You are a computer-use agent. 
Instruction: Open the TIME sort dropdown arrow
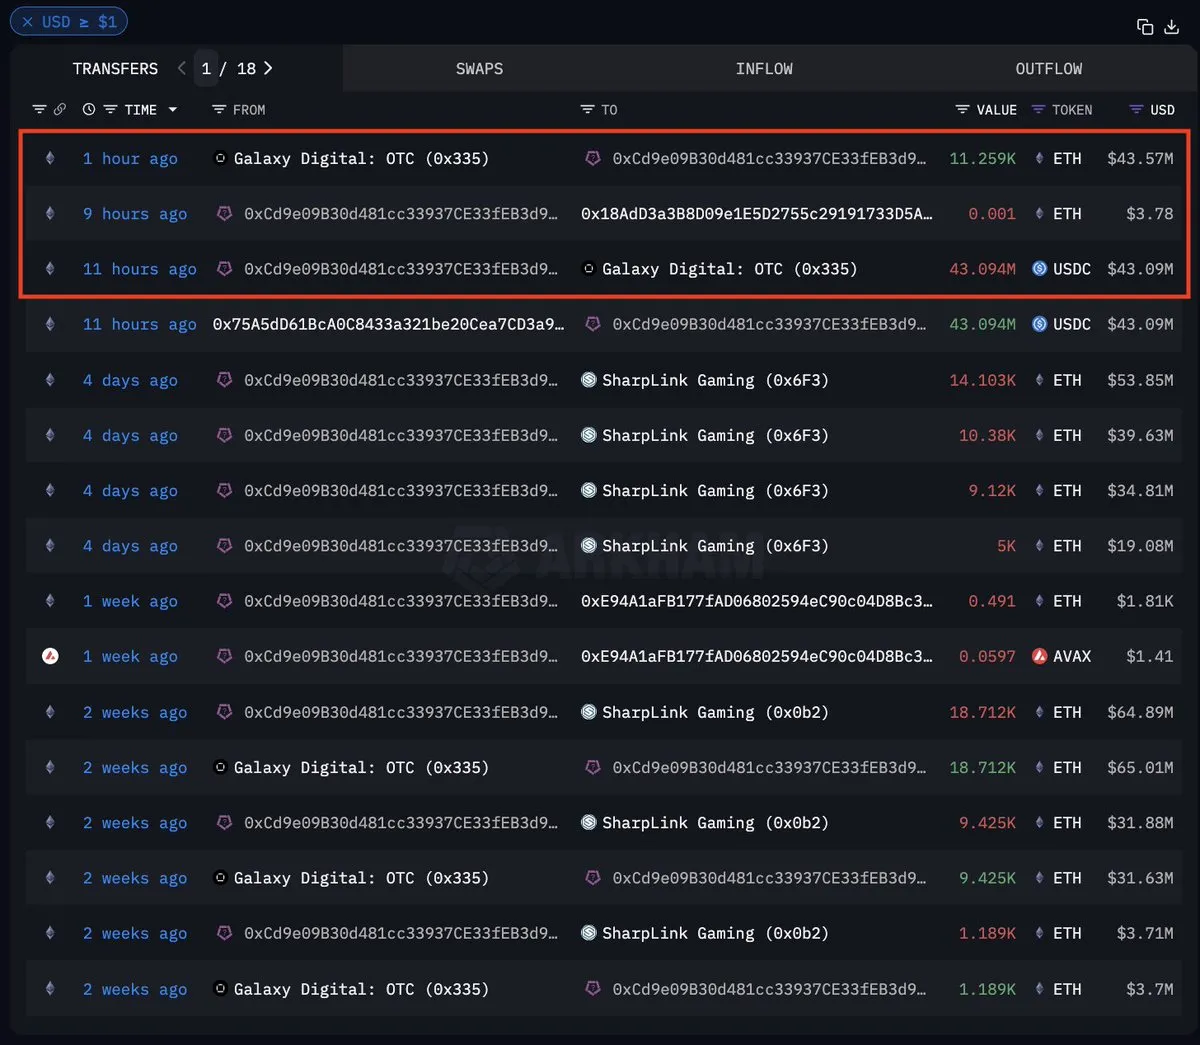point(173,110)
